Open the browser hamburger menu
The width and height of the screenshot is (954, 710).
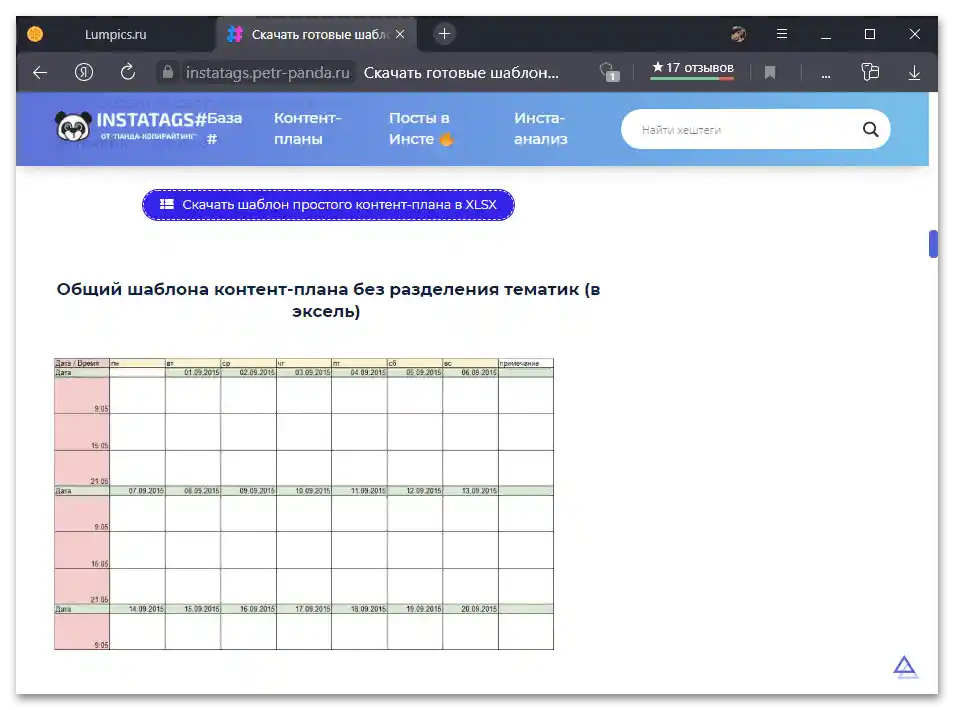click(x=782, y=34)
